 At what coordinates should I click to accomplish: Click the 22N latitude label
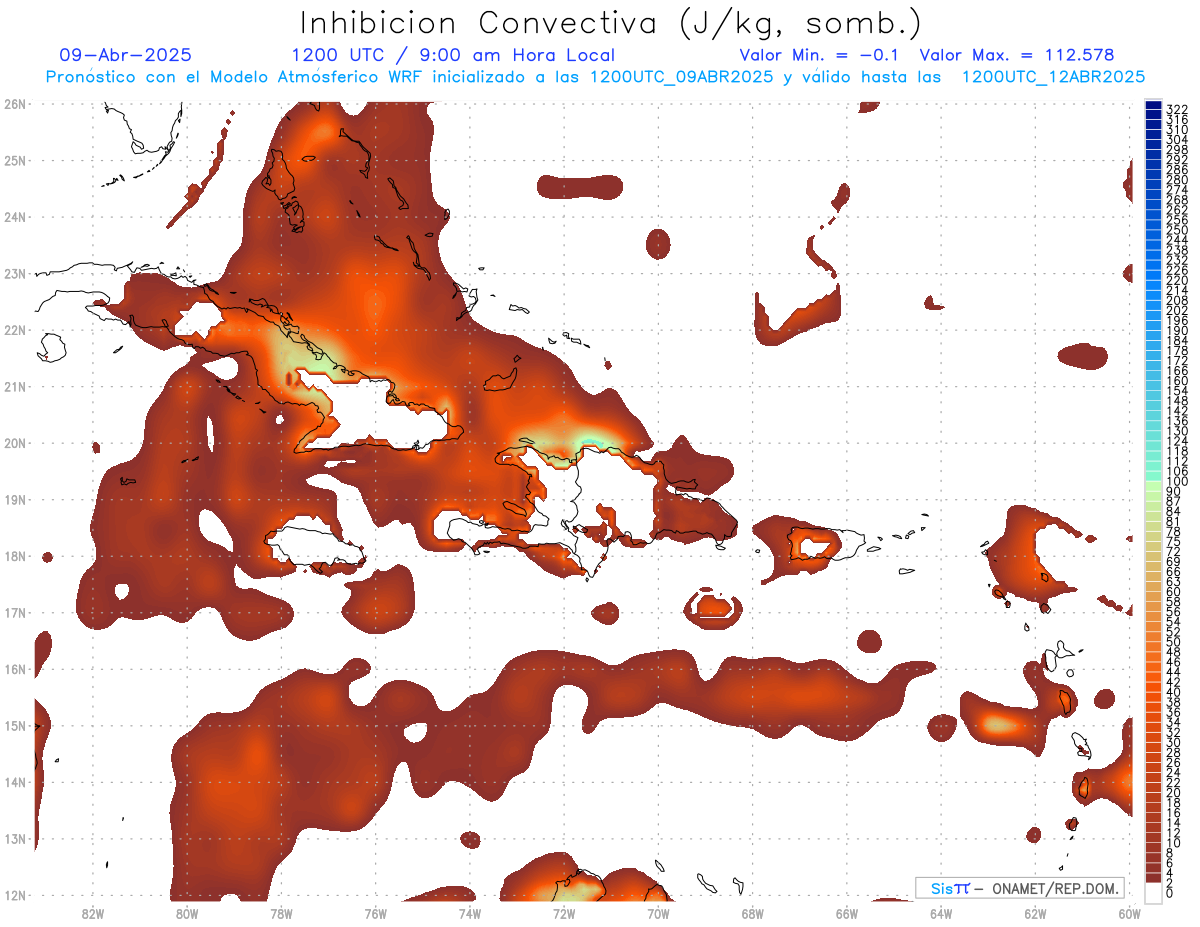[15, 330]
